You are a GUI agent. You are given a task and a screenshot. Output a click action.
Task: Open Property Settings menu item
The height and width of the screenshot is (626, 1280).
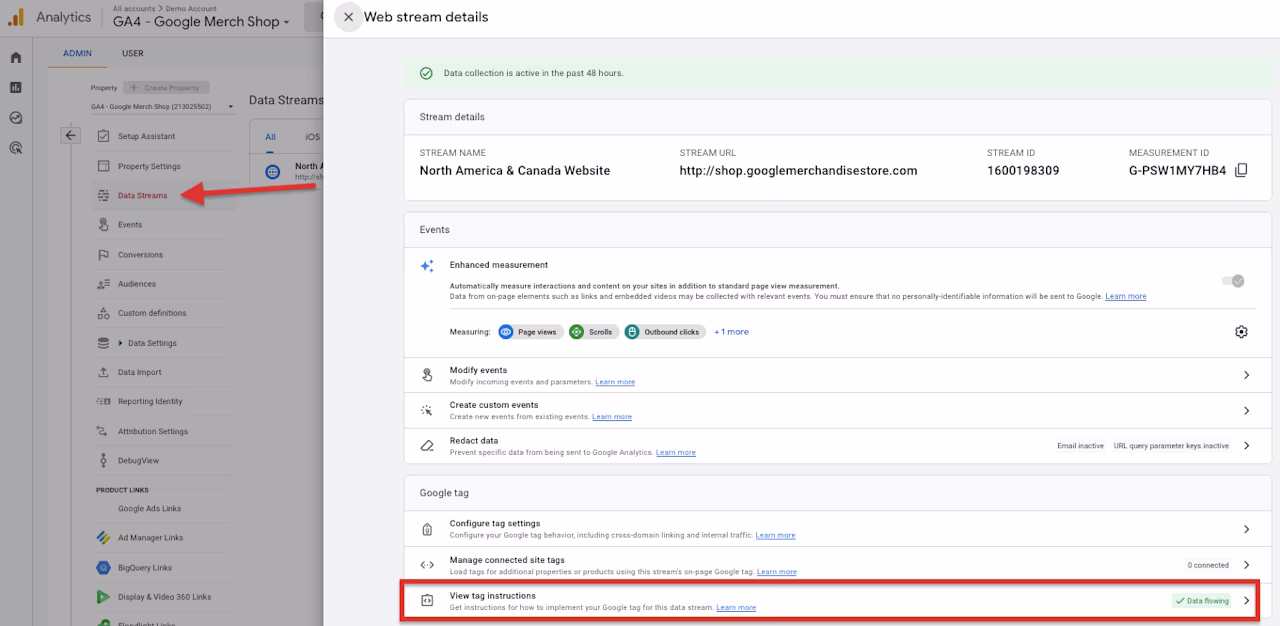pyautogui.click(x=149, y=166)
